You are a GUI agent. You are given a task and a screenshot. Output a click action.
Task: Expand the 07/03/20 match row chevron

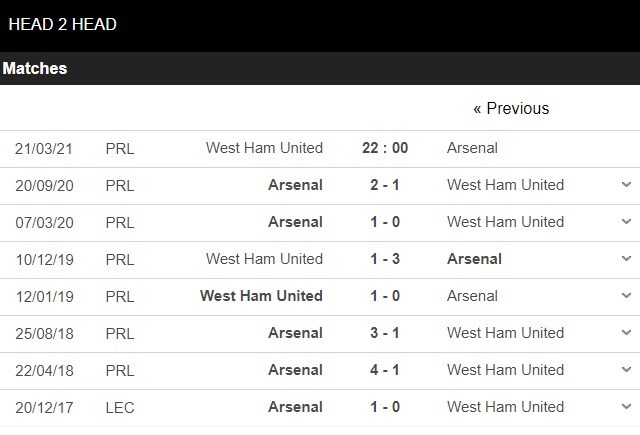pos(626,222)
